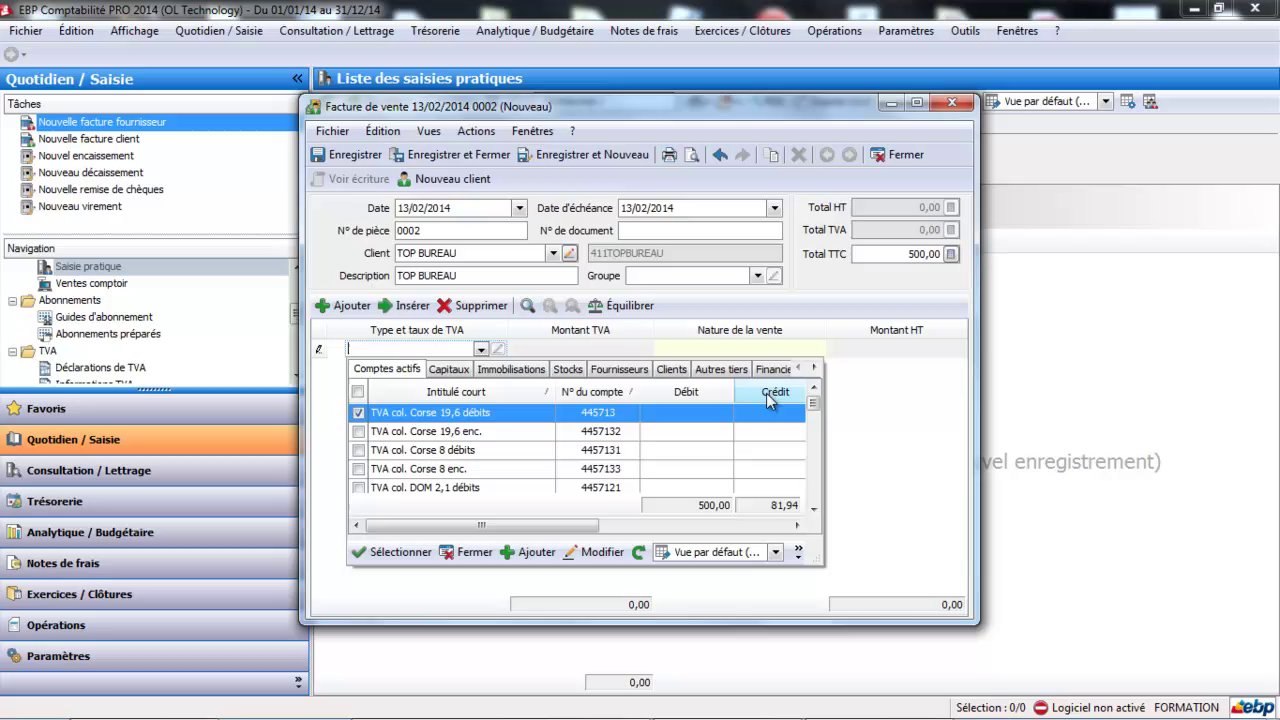Check TVA col. Corse 8 débits checkbox
This screenshot has height=720, width=1280.
coord(358,451)
